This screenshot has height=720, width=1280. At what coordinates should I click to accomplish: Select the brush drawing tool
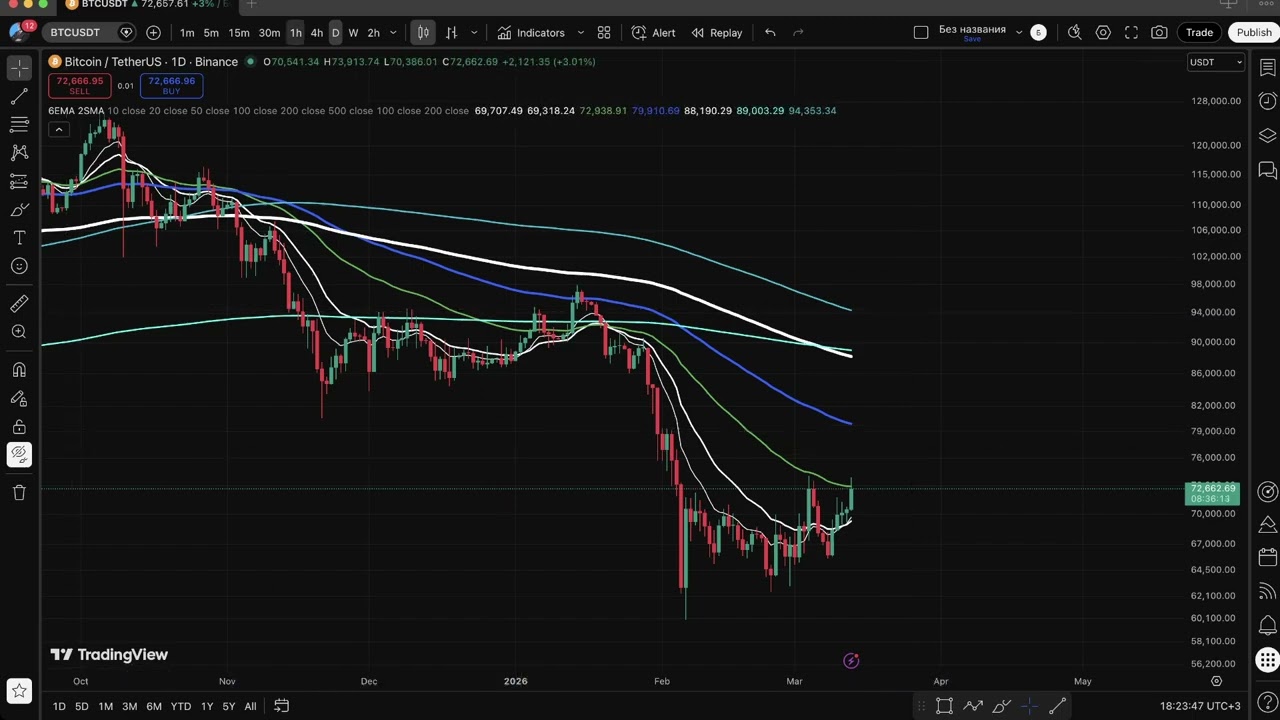pos(19,210)
